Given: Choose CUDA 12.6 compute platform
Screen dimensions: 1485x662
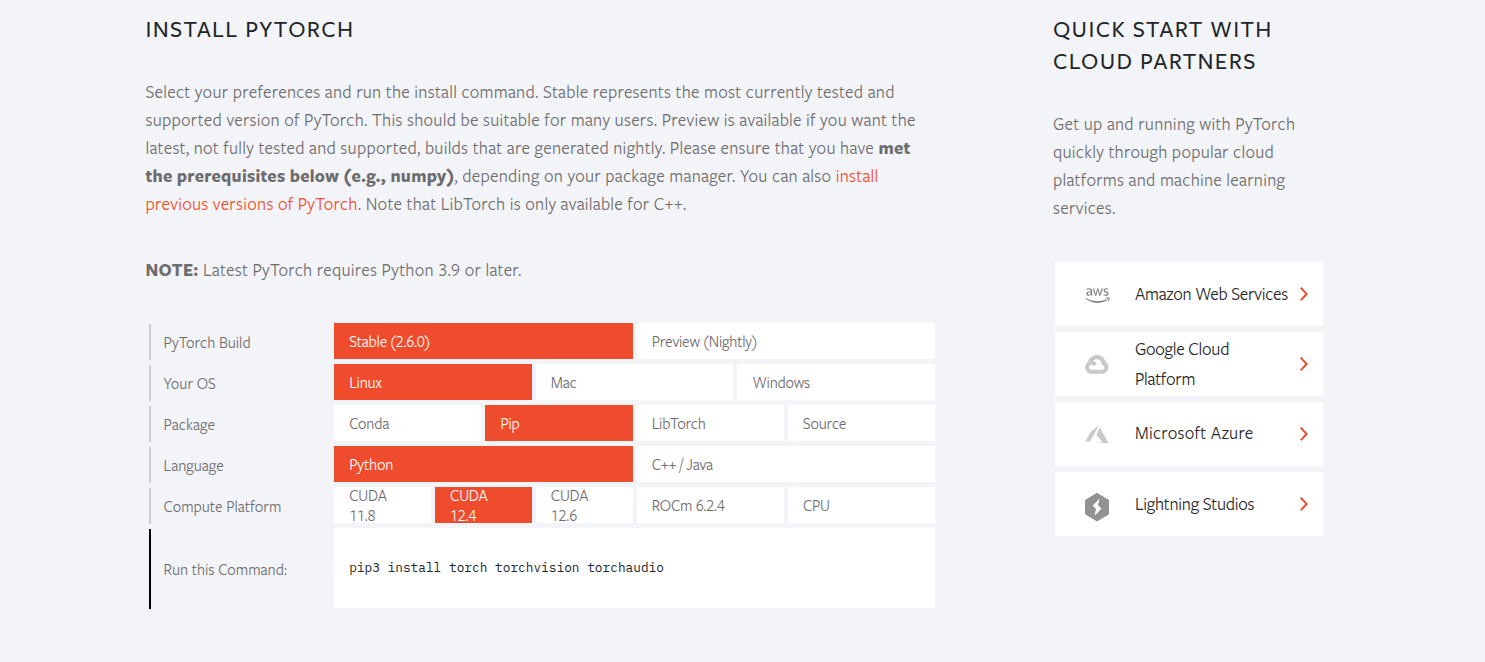Looking at the screenshot, I should pos(583,506).
